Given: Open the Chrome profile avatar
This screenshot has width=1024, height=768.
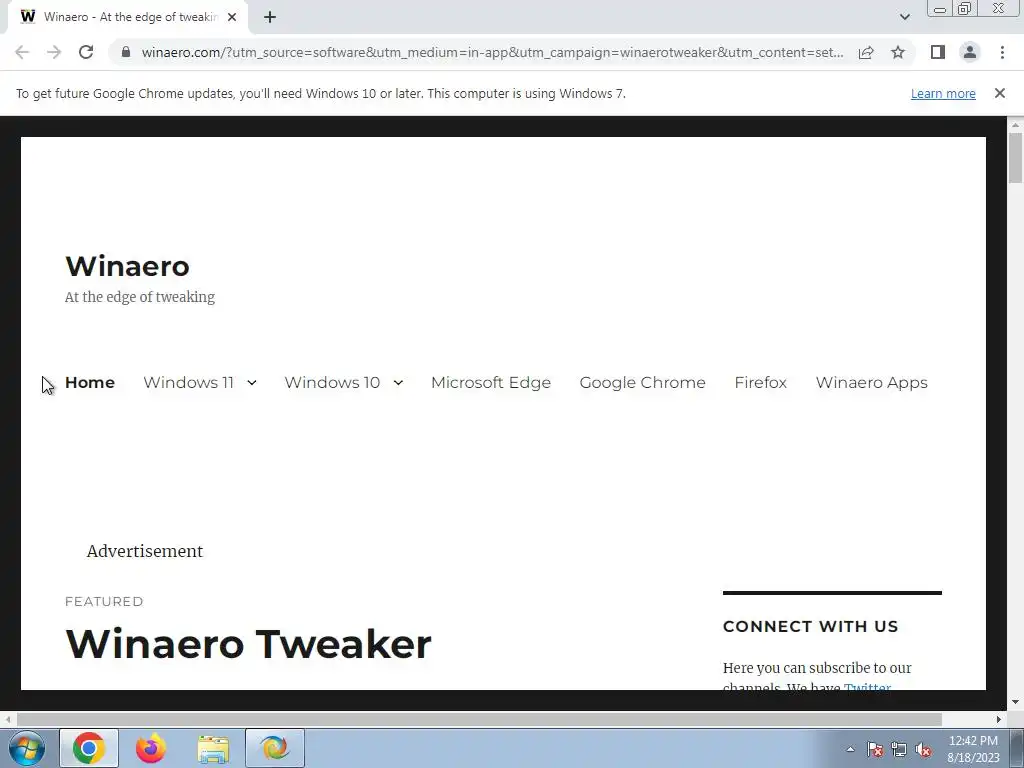Looking at the screenshot, I should (x=970, y=52).
